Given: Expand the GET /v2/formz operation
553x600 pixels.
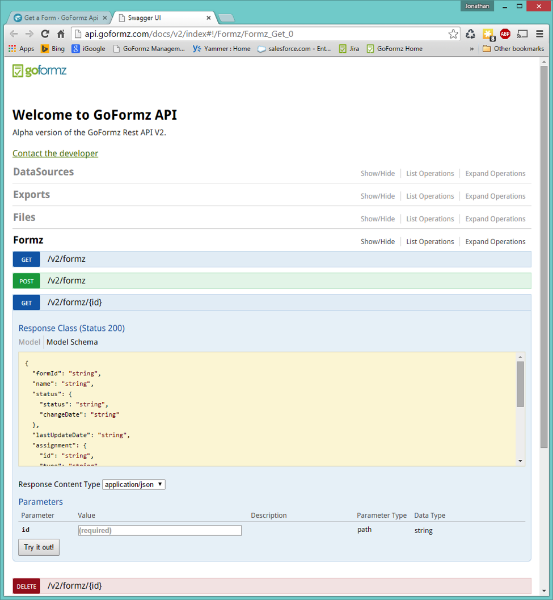Looking at the screenshot, I should click(x=272, y=259).
